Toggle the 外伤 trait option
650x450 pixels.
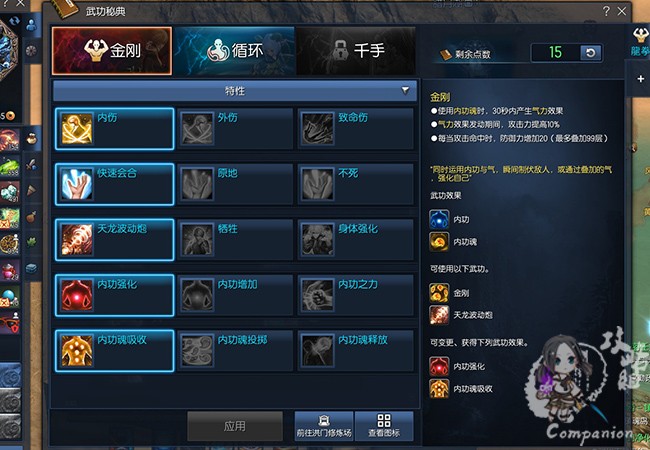point(235,129)
